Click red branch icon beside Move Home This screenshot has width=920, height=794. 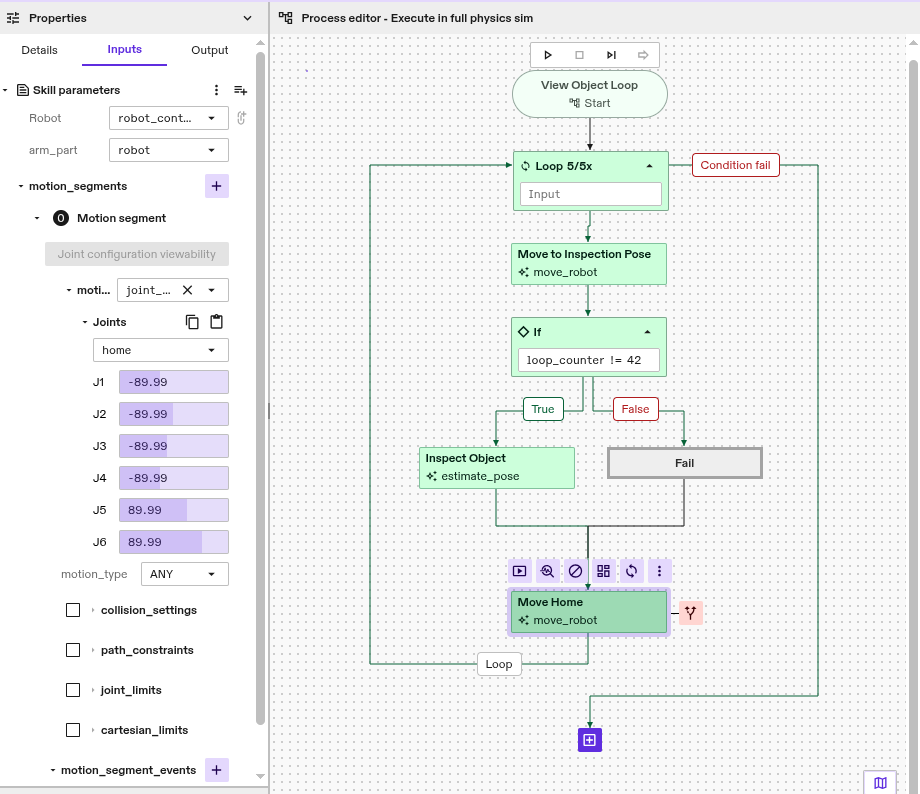pos(690,613)
